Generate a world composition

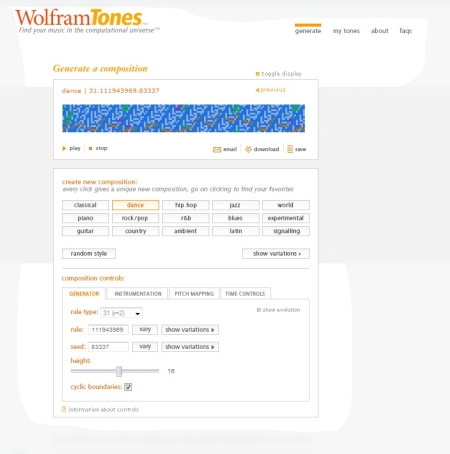point(286,205)
